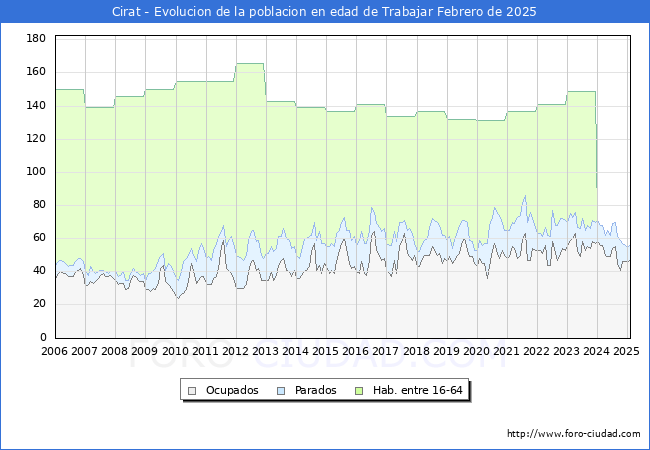Click the 2009 x-axis year label
Viewport: 650px width, 450px height.
coord(145,351)
